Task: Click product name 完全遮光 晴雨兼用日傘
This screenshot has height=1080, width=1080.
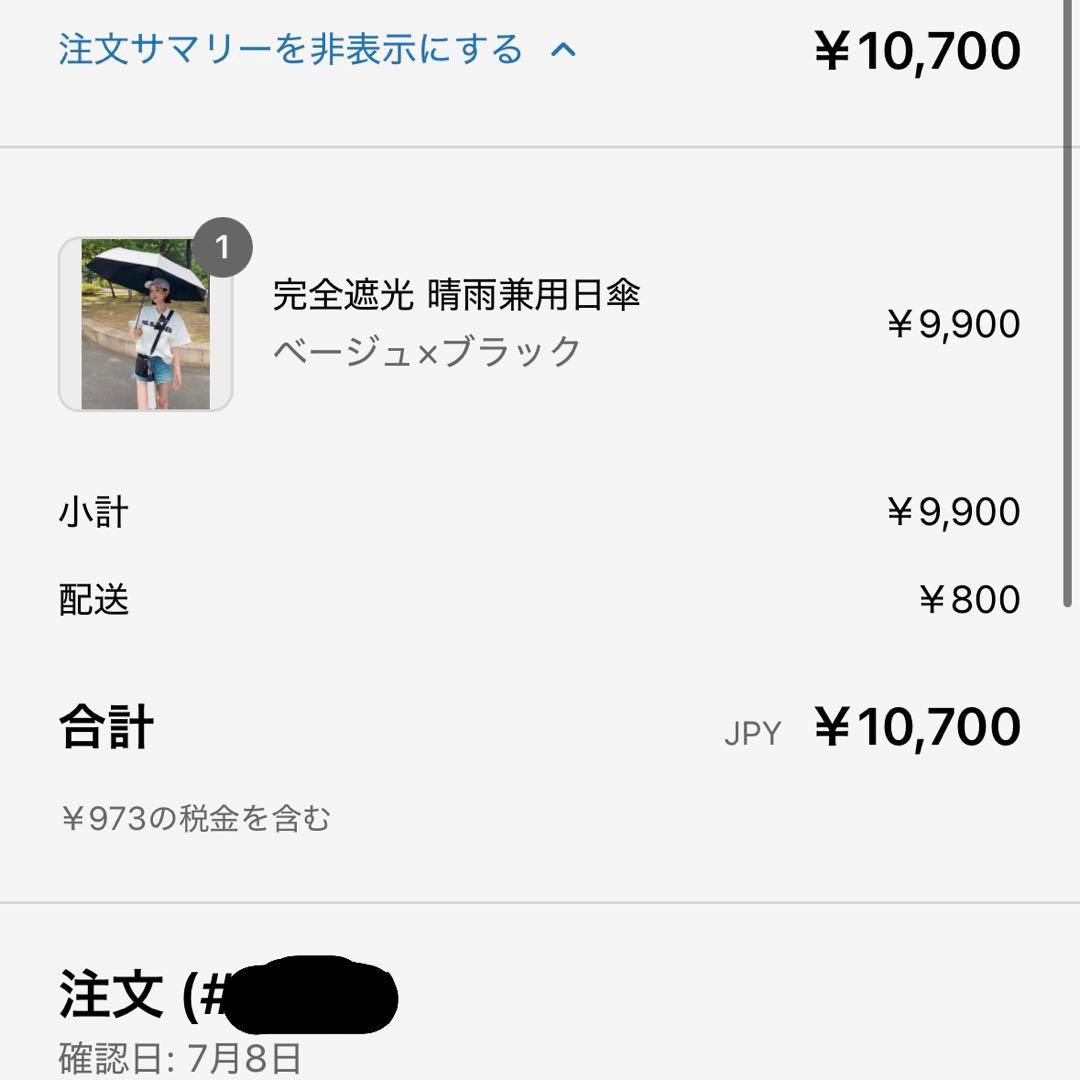Action: coord(456,295)
